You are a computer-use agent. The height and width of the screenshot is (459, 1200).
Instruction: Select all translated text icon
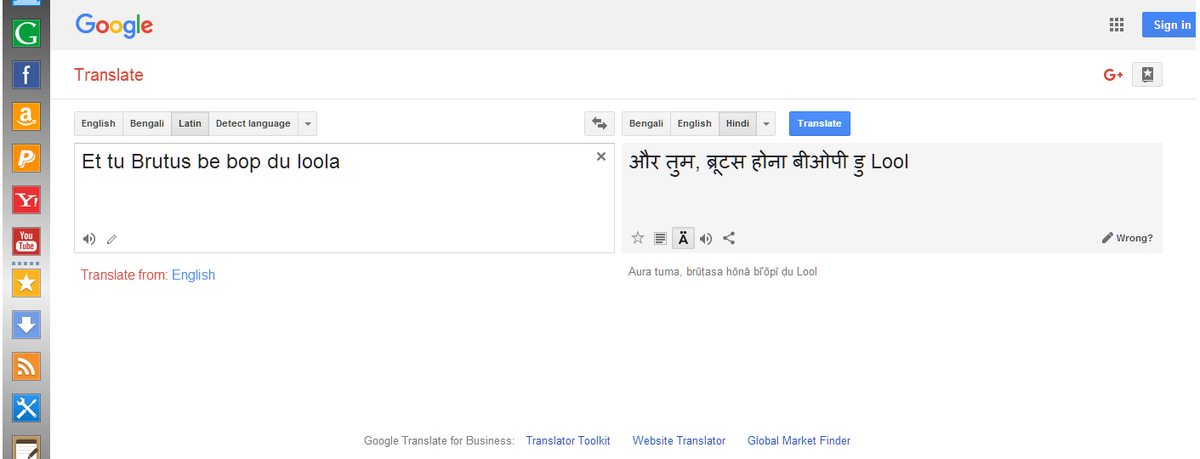click(x=660, y=238)
